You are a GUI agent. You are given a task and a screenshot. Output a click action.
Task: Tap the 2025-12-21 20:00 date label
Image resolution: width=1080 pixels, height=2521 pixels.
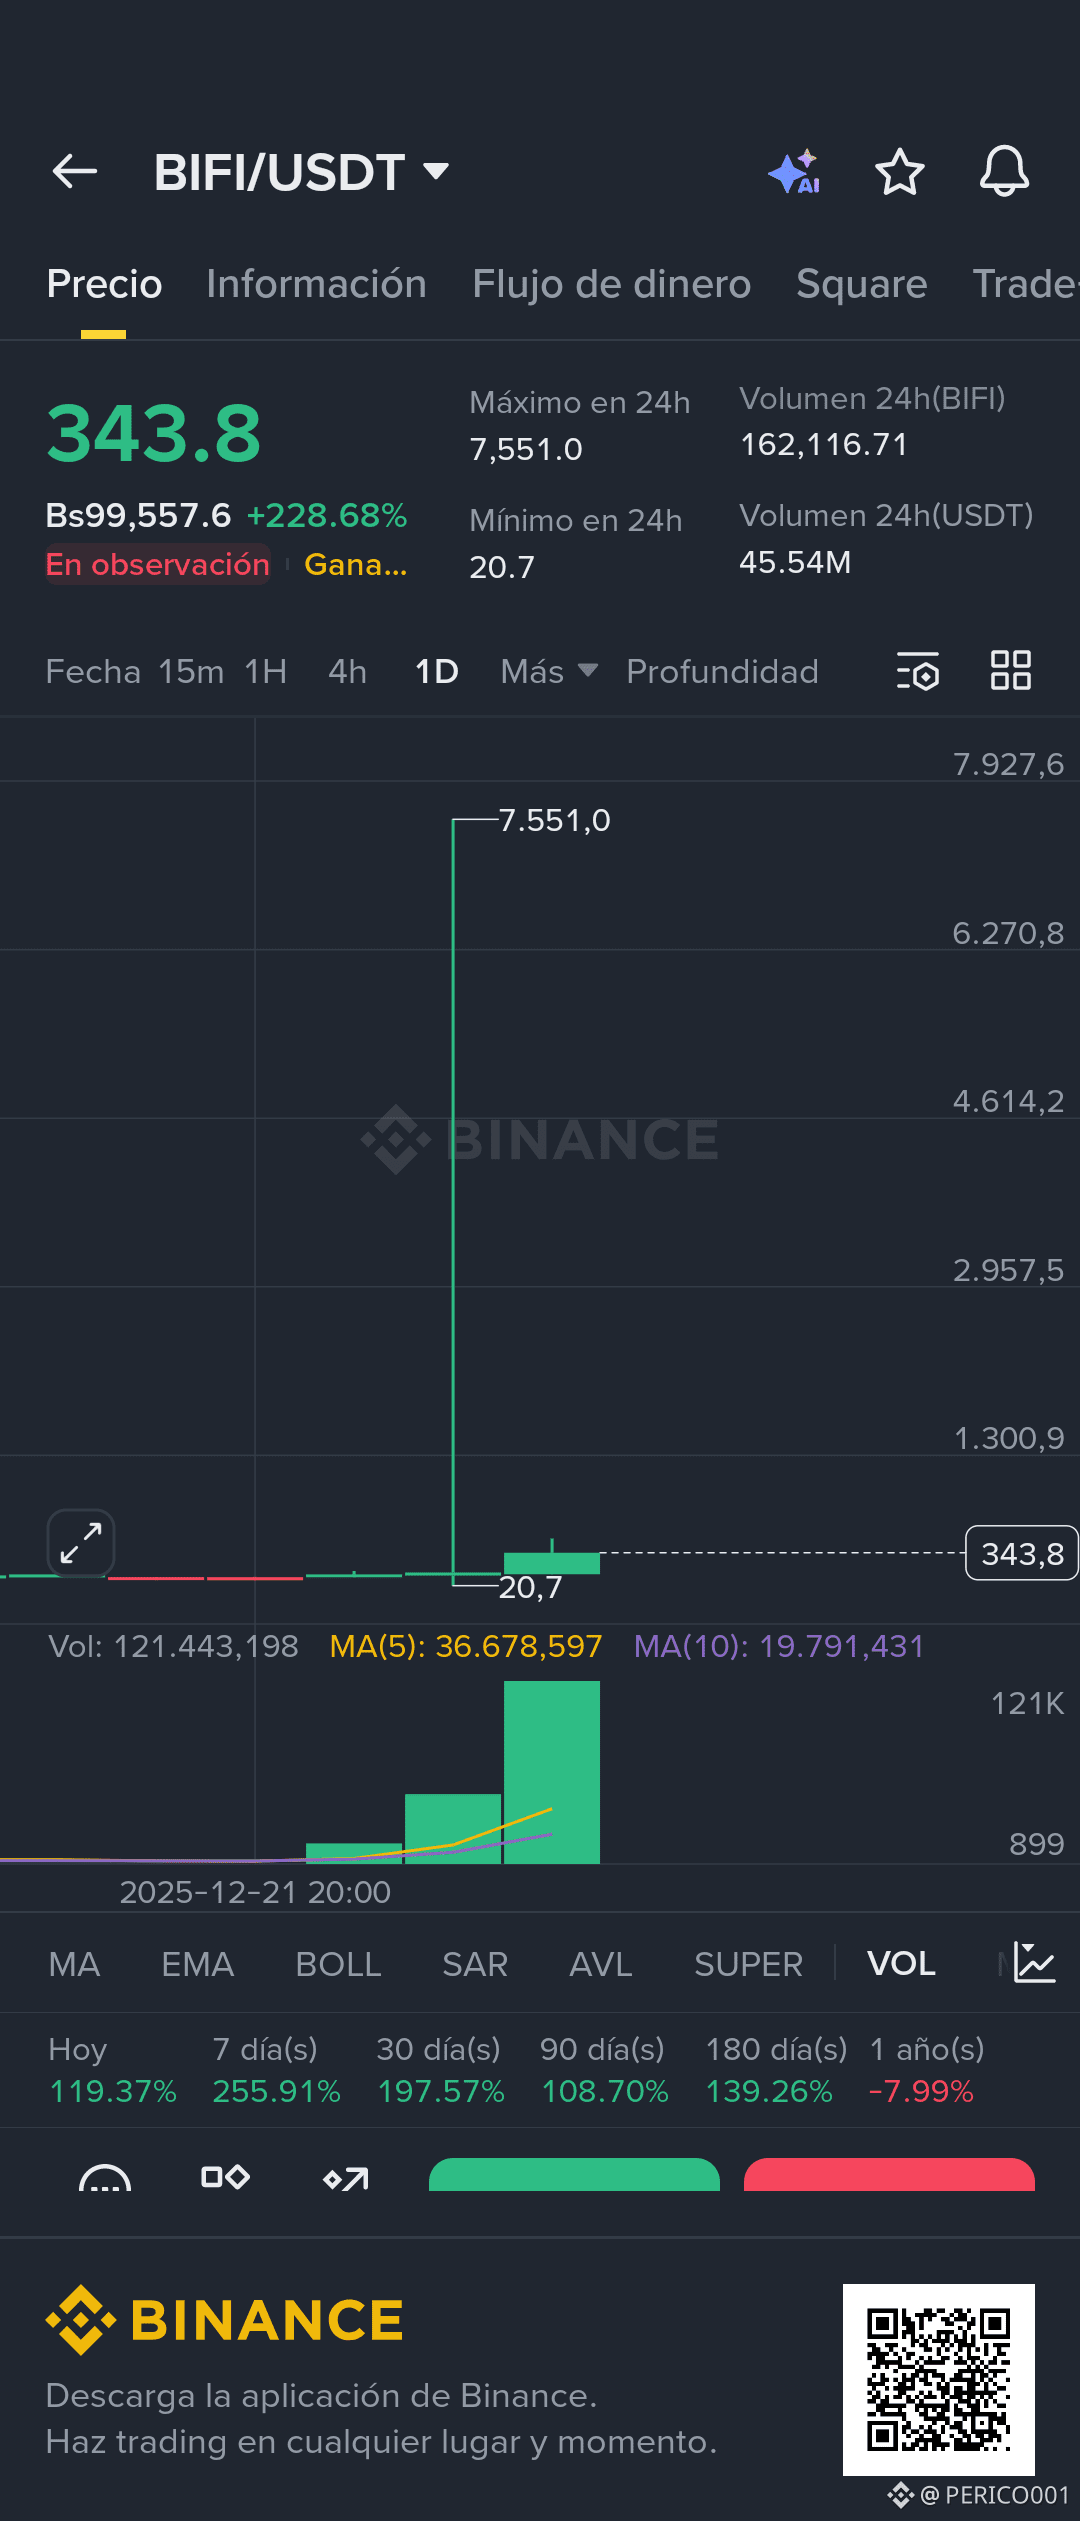click(255, 1892)
